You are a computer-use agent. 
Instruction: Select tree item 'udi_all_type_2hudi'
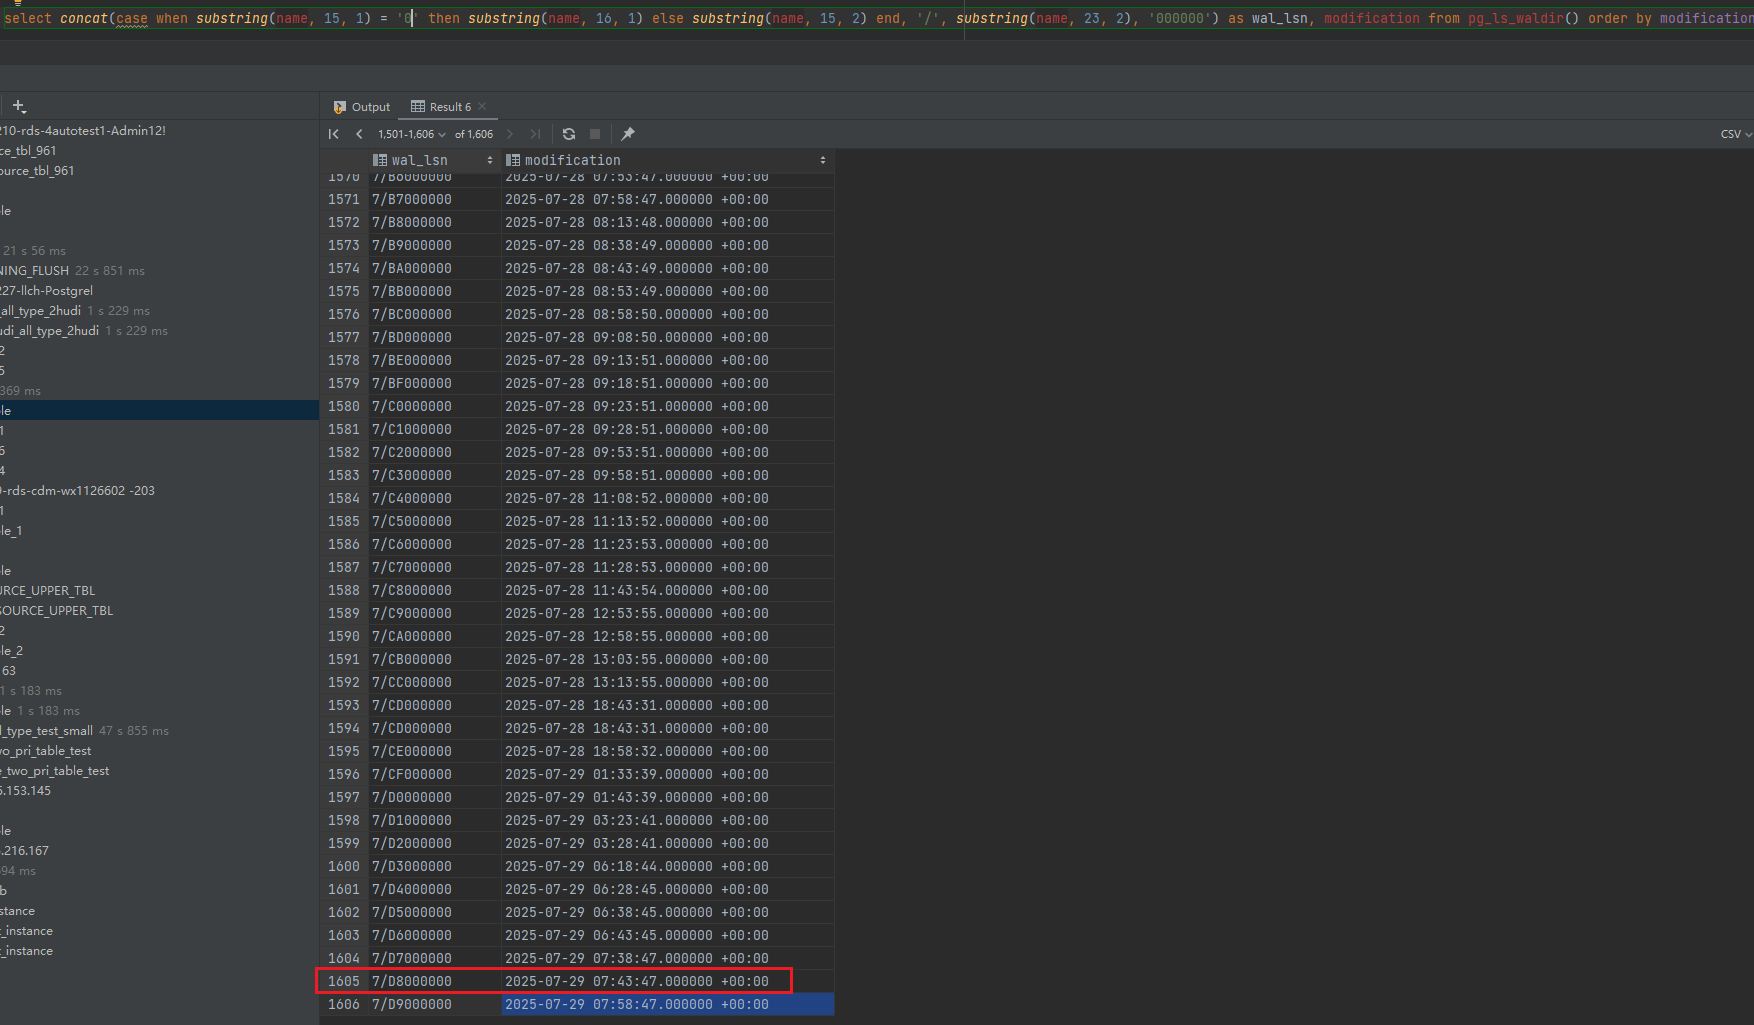pos(50,331)
